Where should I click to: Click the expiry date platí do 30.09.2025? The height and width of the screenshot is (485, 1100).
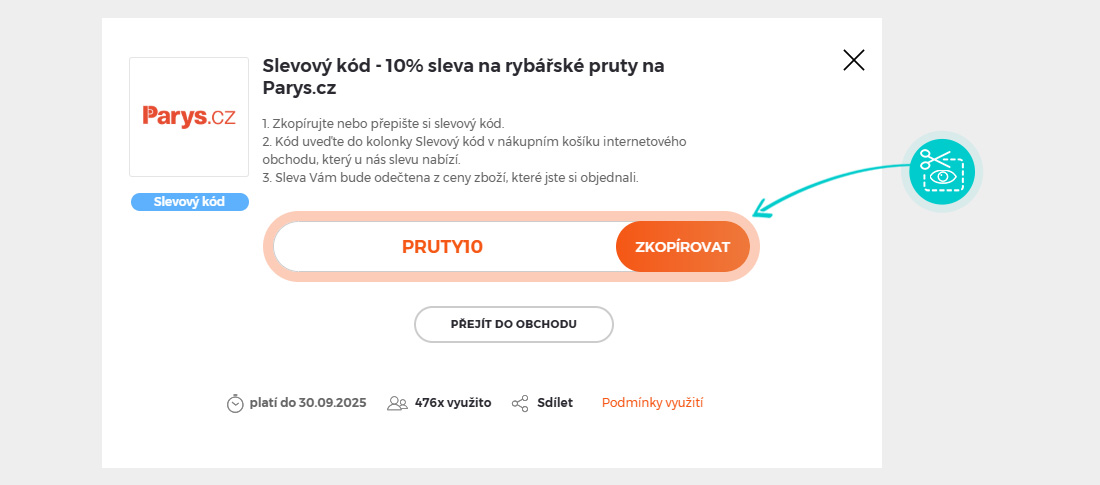(x=308, y=403)
